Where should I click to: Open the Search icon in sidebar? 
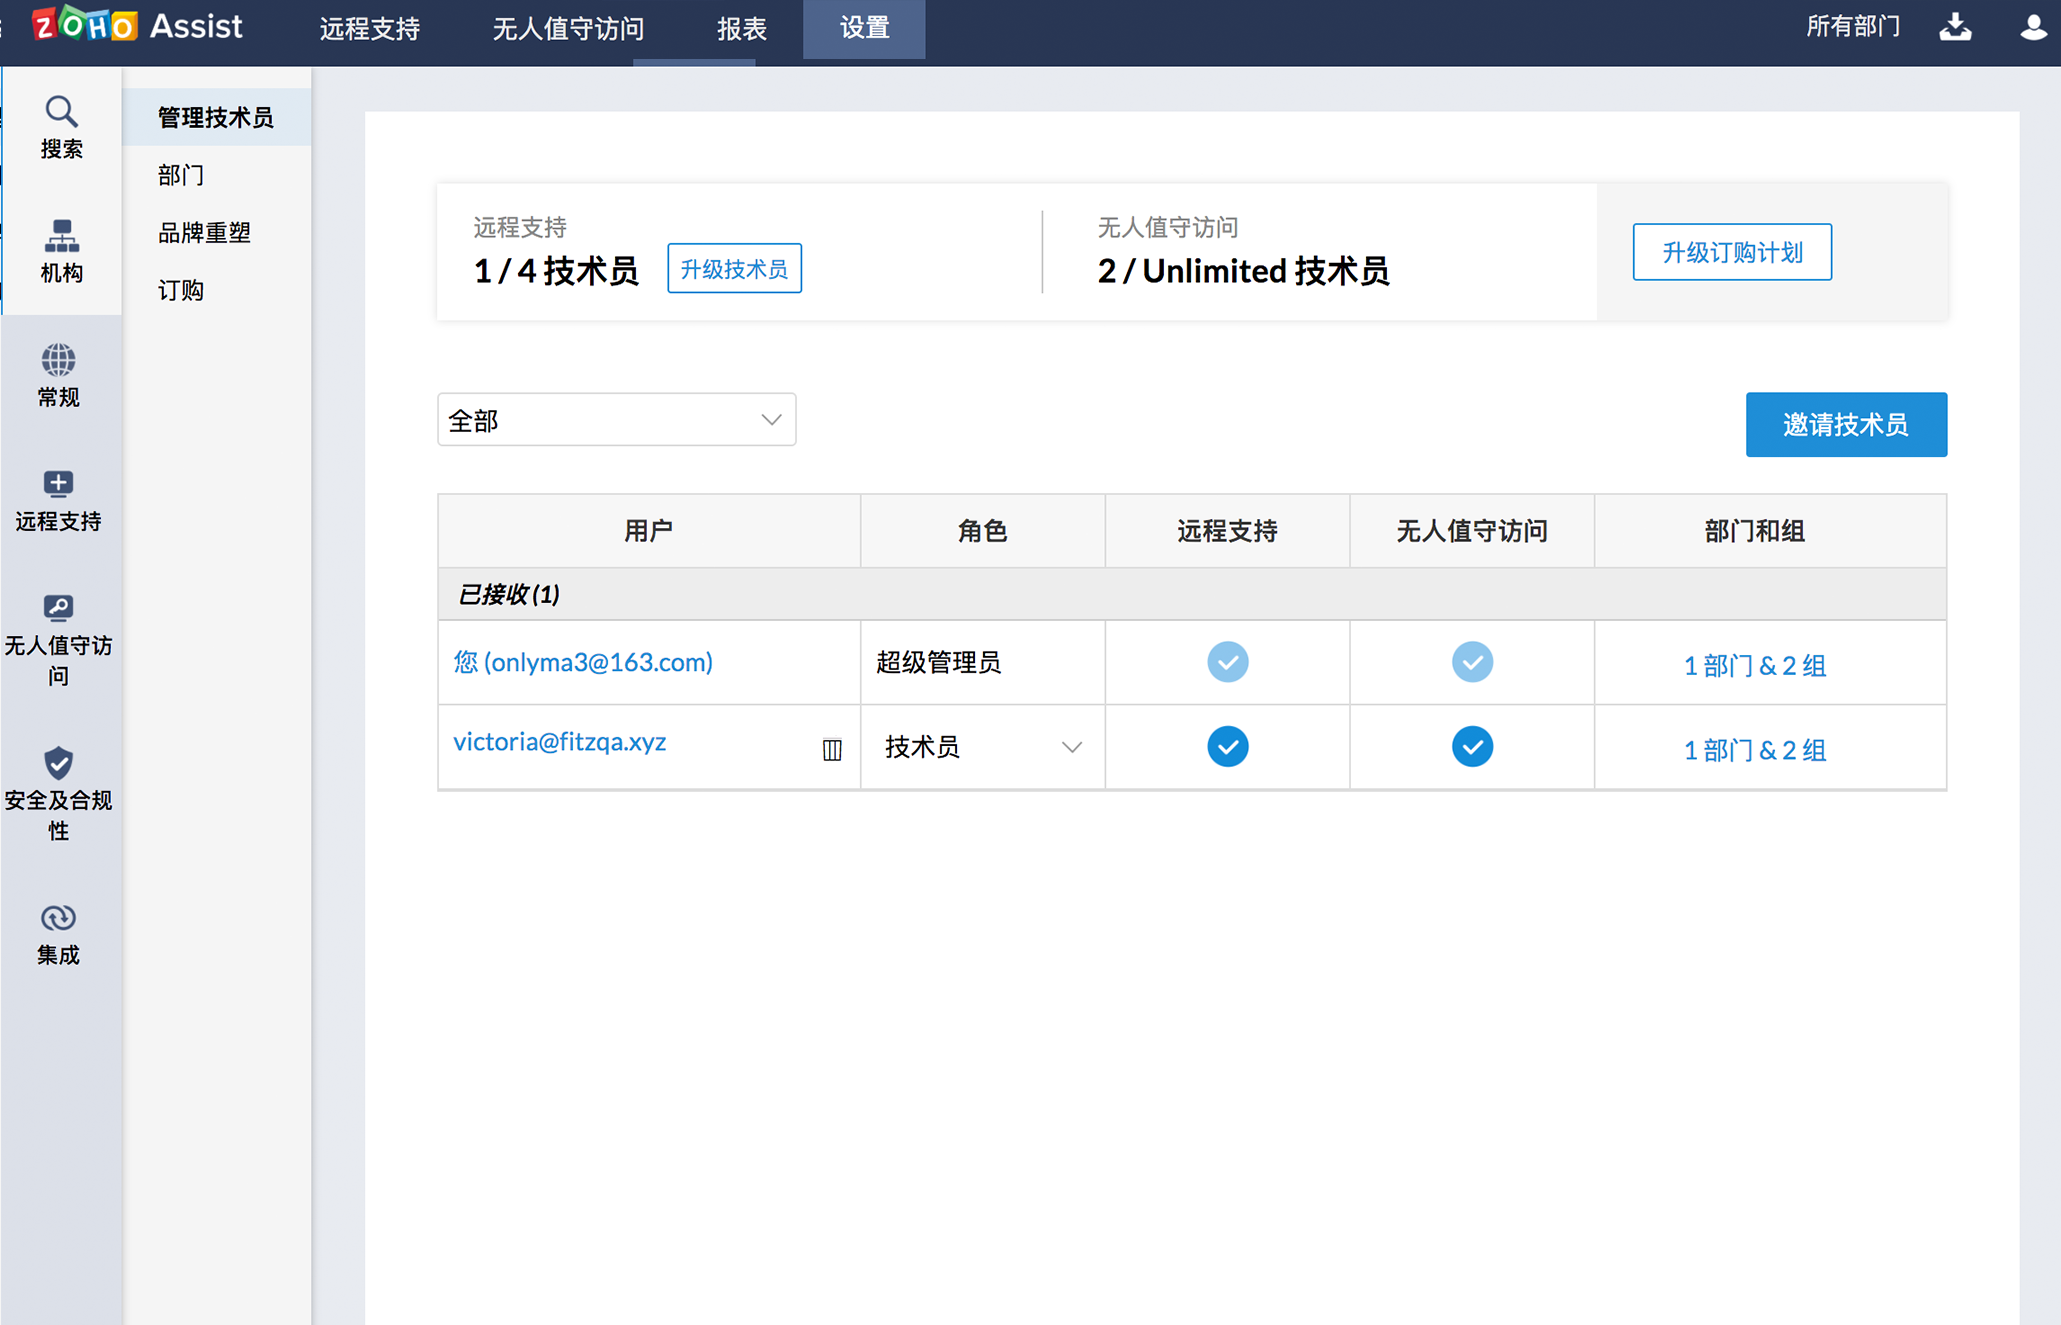(x=61, y=111)
